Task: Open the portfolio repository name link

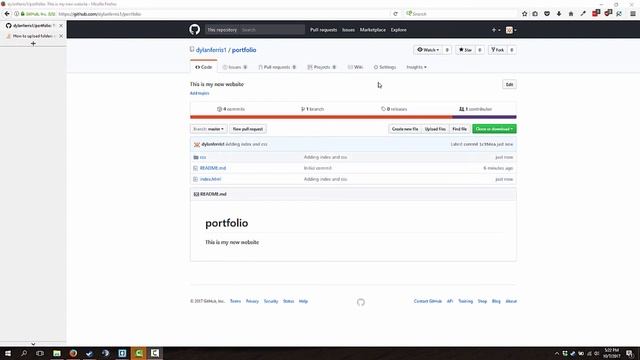Action: pos(244,50)
